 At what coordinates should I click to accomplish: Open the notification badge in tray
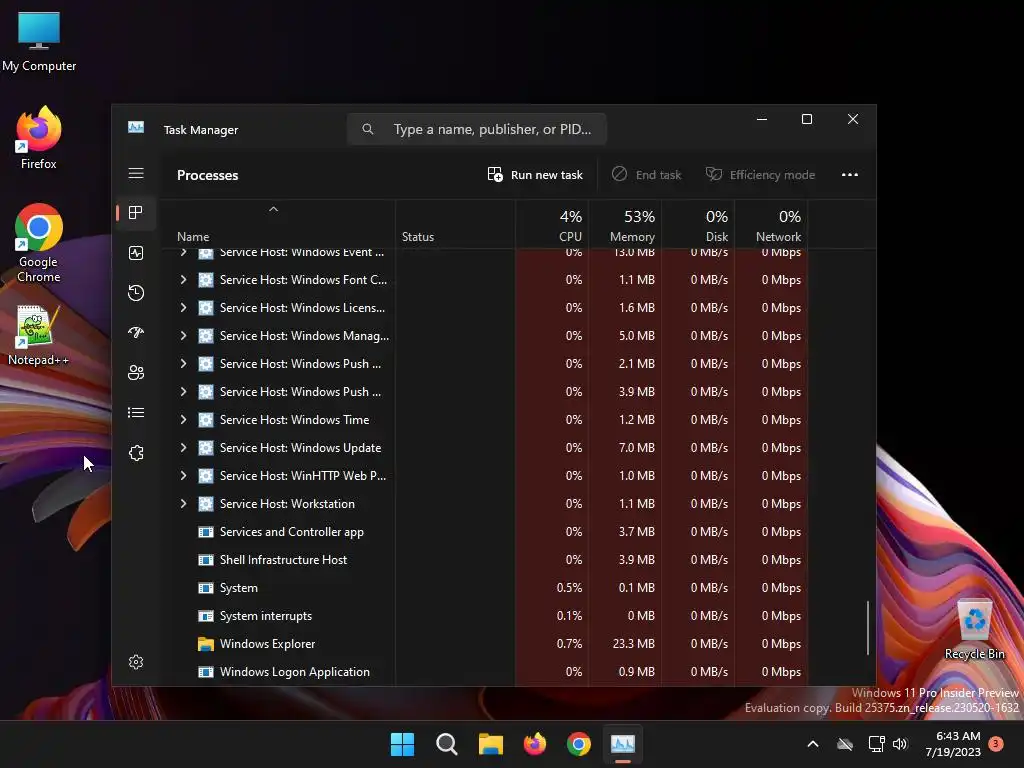click(996, 744)
